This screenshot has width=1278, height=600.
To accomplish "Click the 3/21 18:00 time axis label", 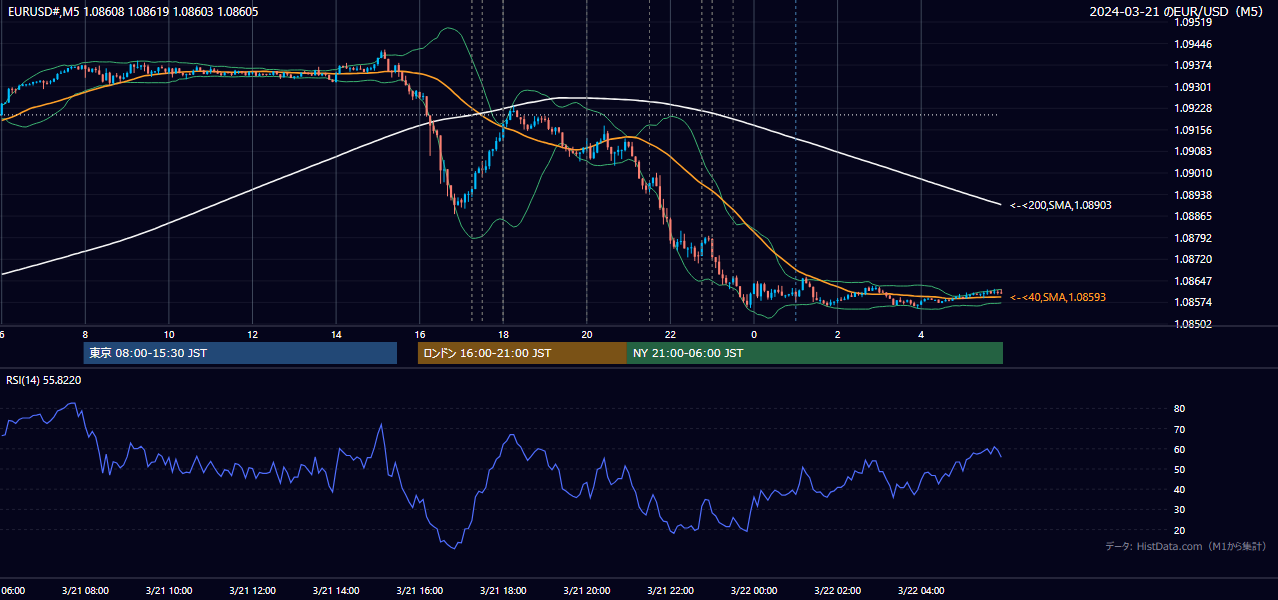I will tap(503, 591).
